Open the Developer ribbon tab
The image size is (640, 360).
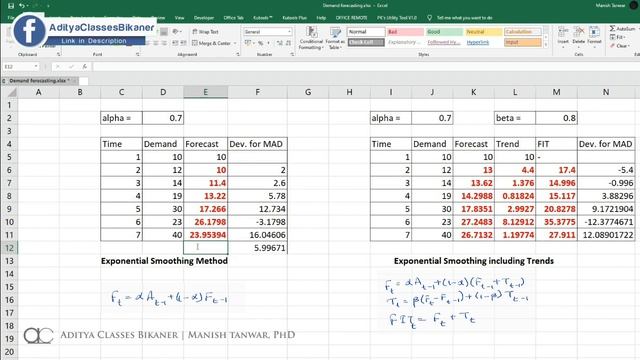click(204, 18)
